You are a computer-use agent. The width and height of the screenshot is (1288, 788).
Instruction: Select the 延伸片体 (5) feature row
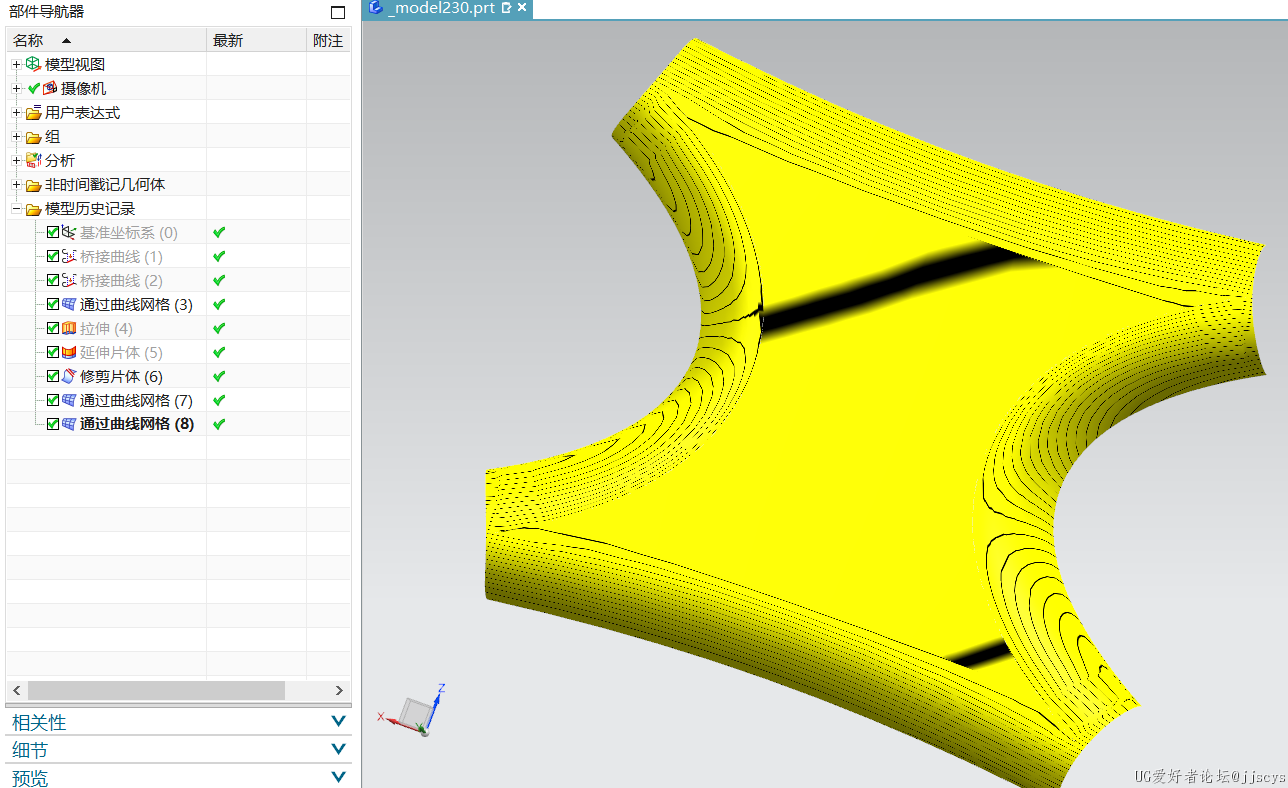[179, 352]
